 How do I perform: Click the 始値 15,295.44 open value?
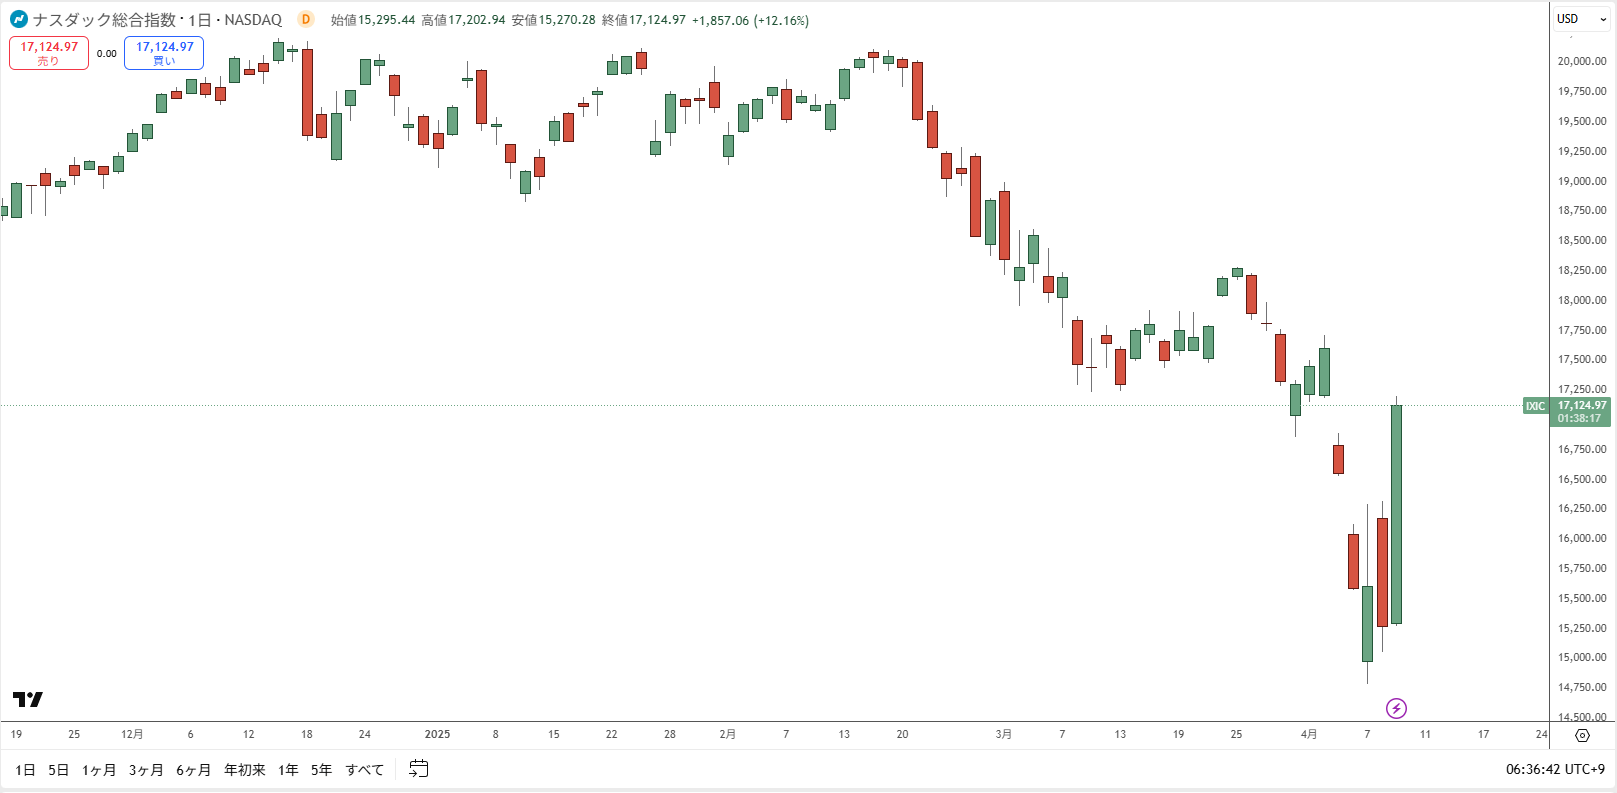pyautogui.click(x=373, y=20)
